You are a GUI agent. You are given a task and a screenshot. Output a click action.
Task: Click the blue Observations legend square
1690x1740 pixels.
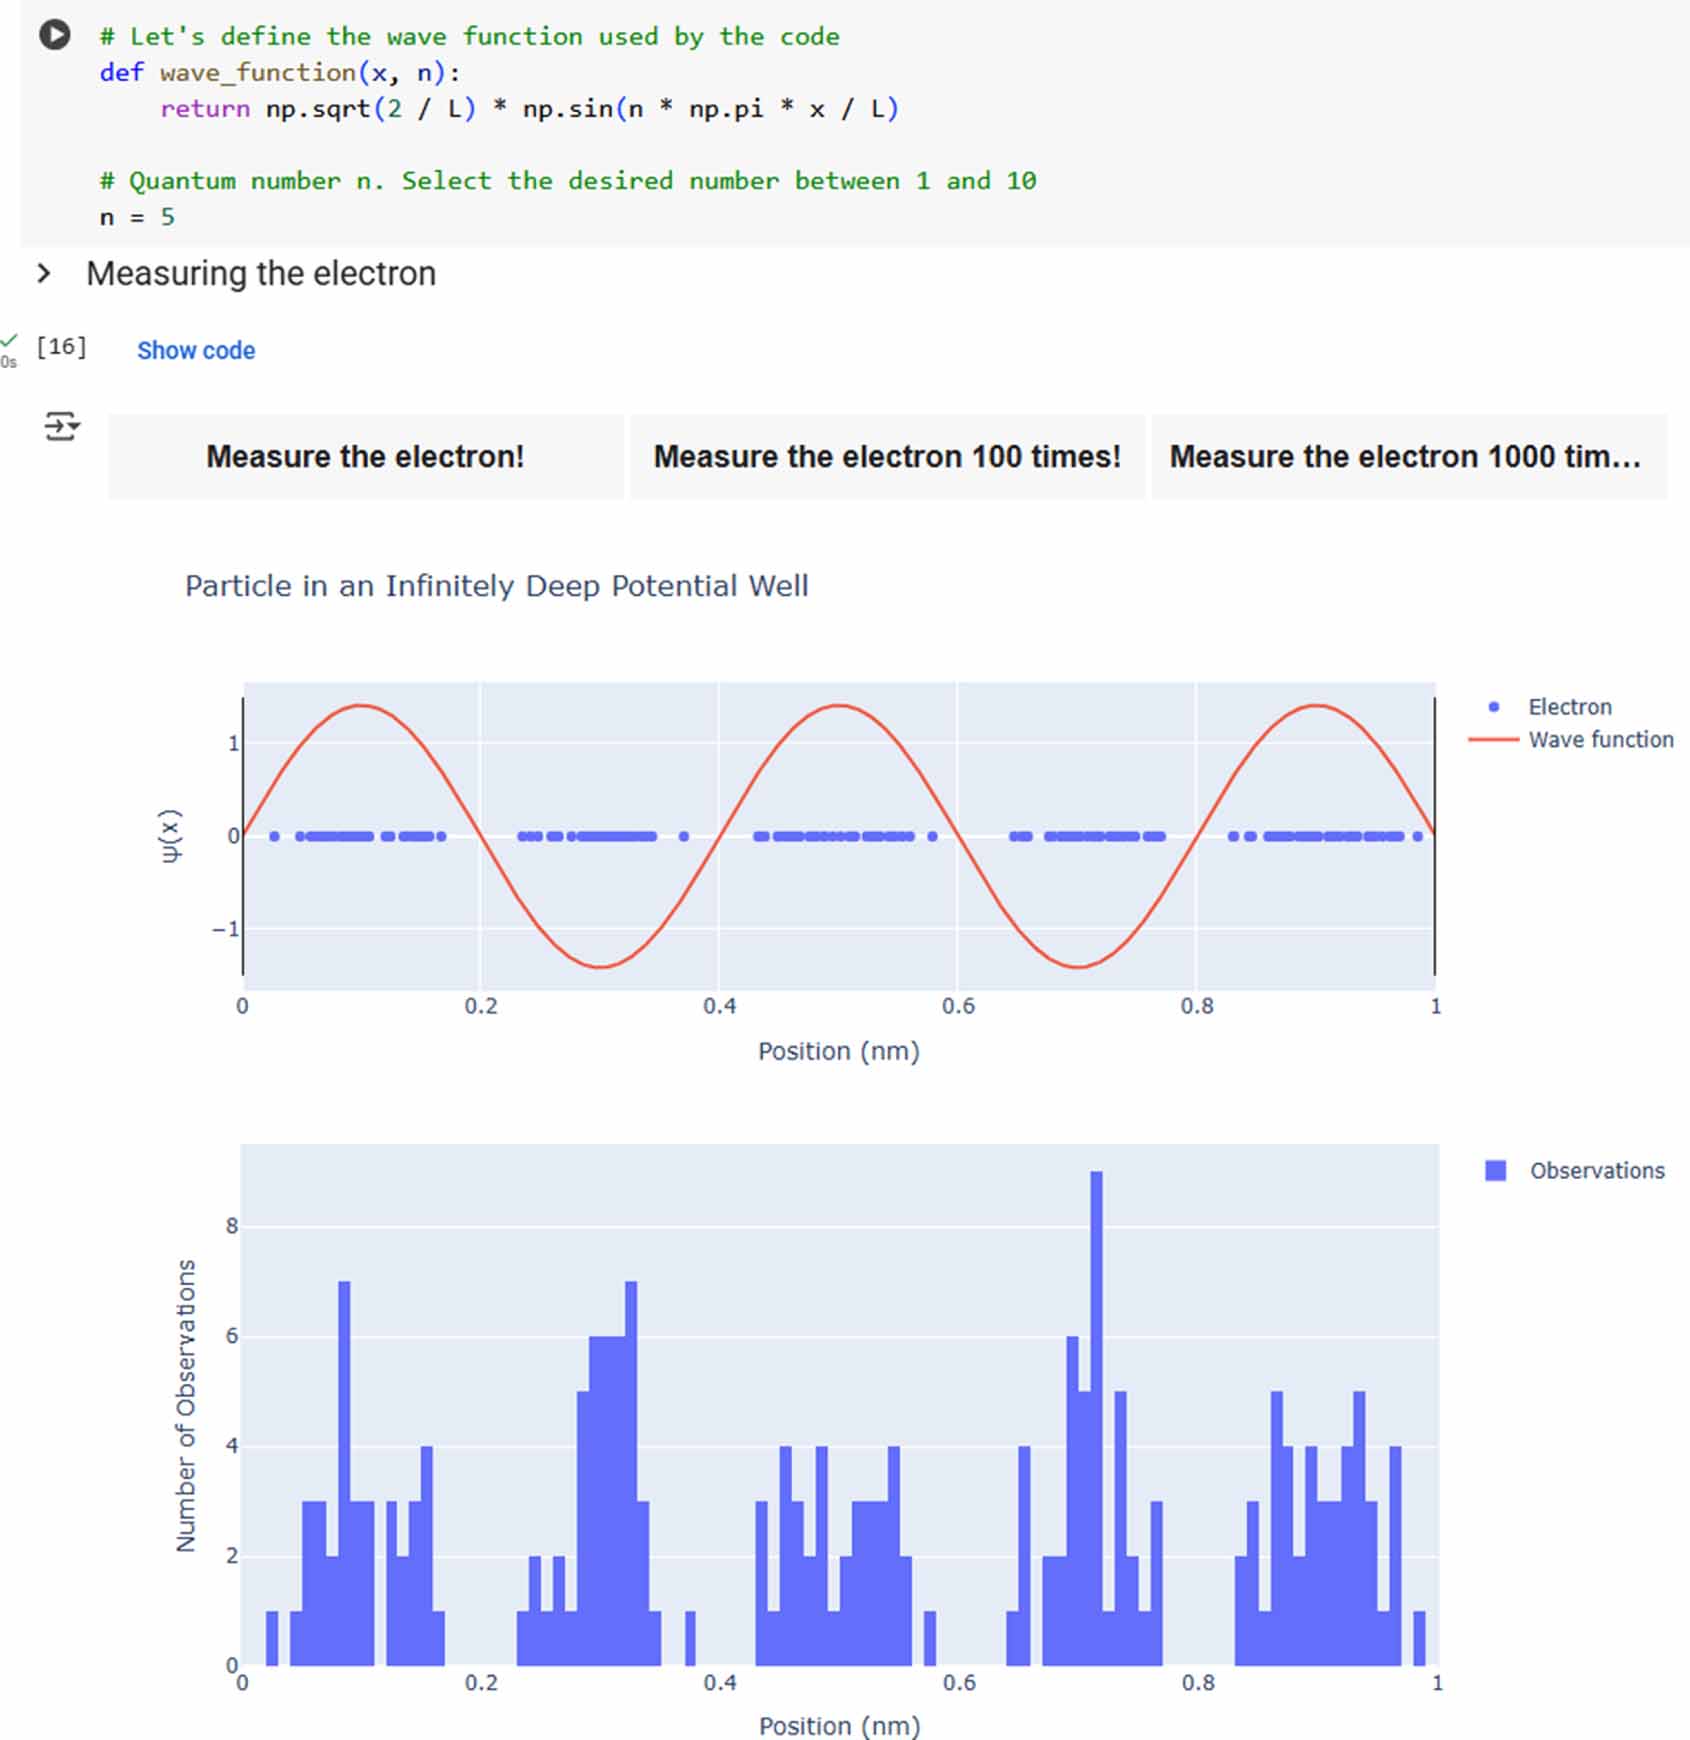pyautogui.click(x=1495, y=1170)
